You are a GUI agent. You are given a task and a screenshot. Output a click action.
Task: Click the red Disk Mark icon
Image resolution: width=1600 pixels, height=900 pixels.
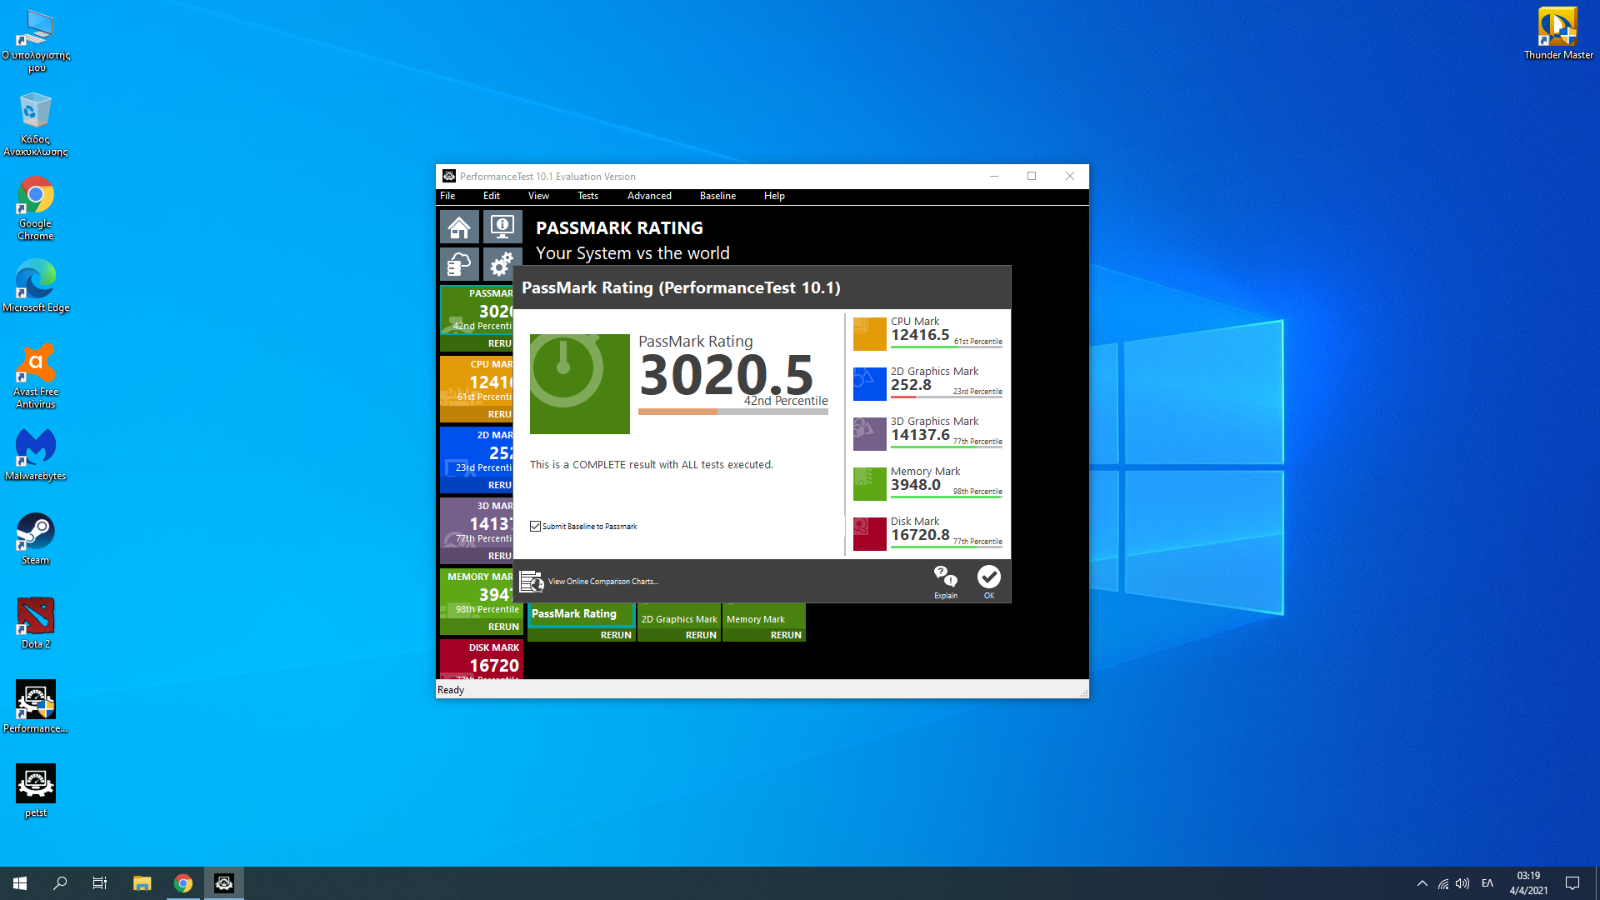coord(869,534)
